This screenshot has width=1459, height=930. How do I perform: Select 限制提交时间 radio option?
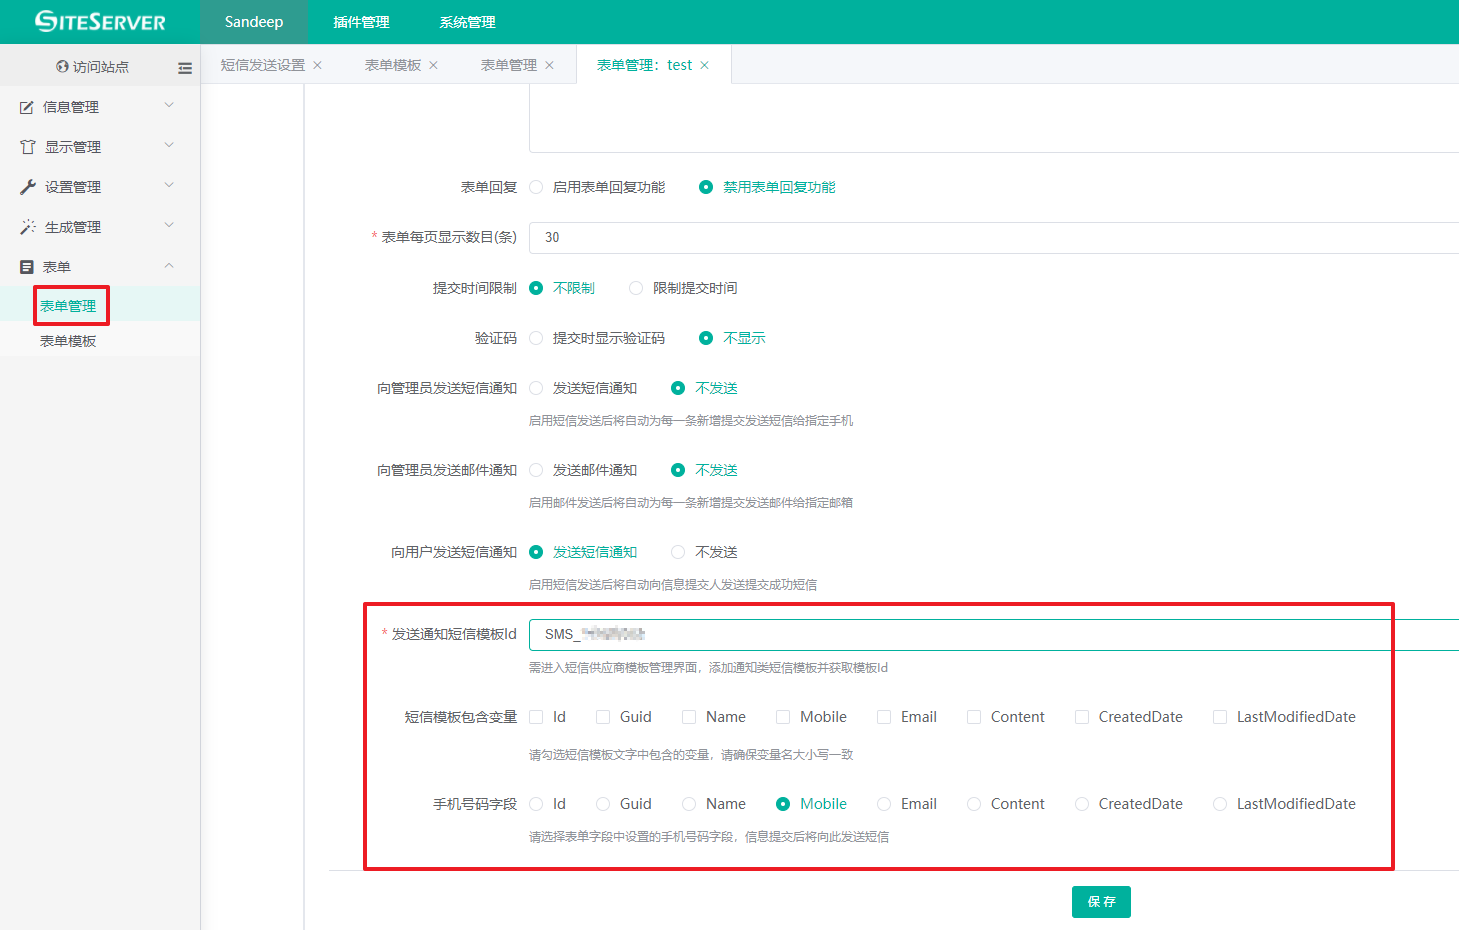point(636,288)
